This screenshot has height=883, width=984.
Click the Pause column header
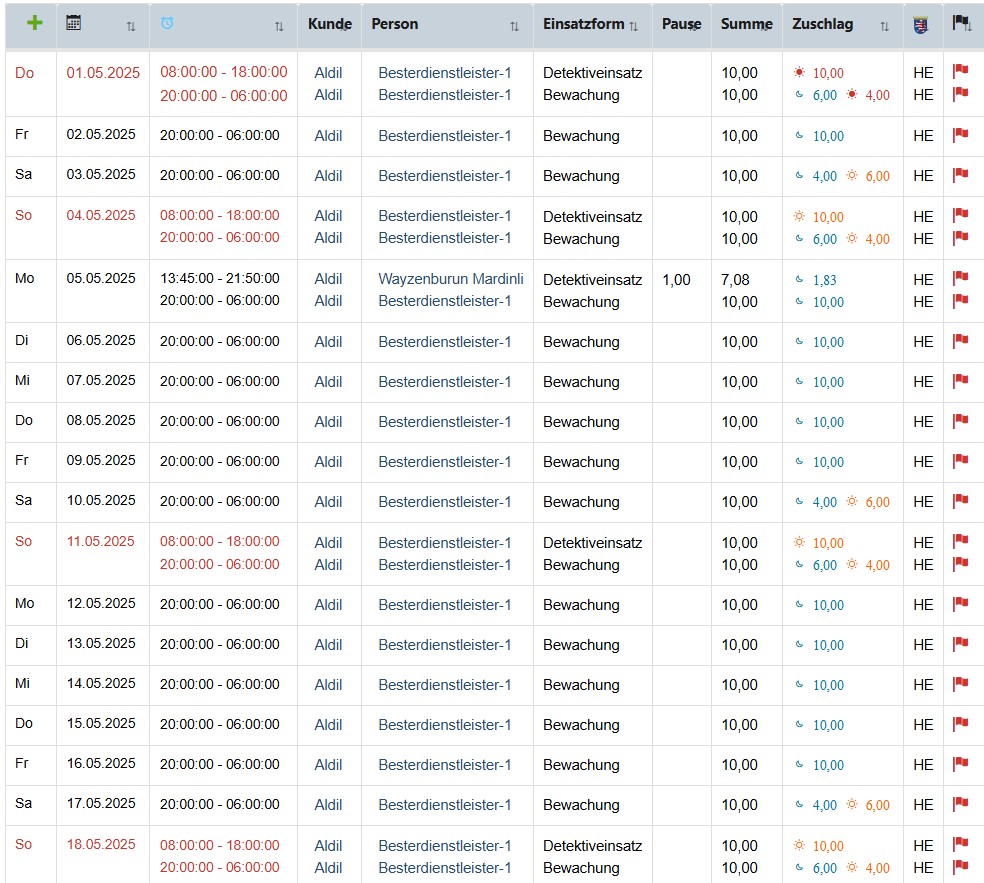[x=682, y=24]
